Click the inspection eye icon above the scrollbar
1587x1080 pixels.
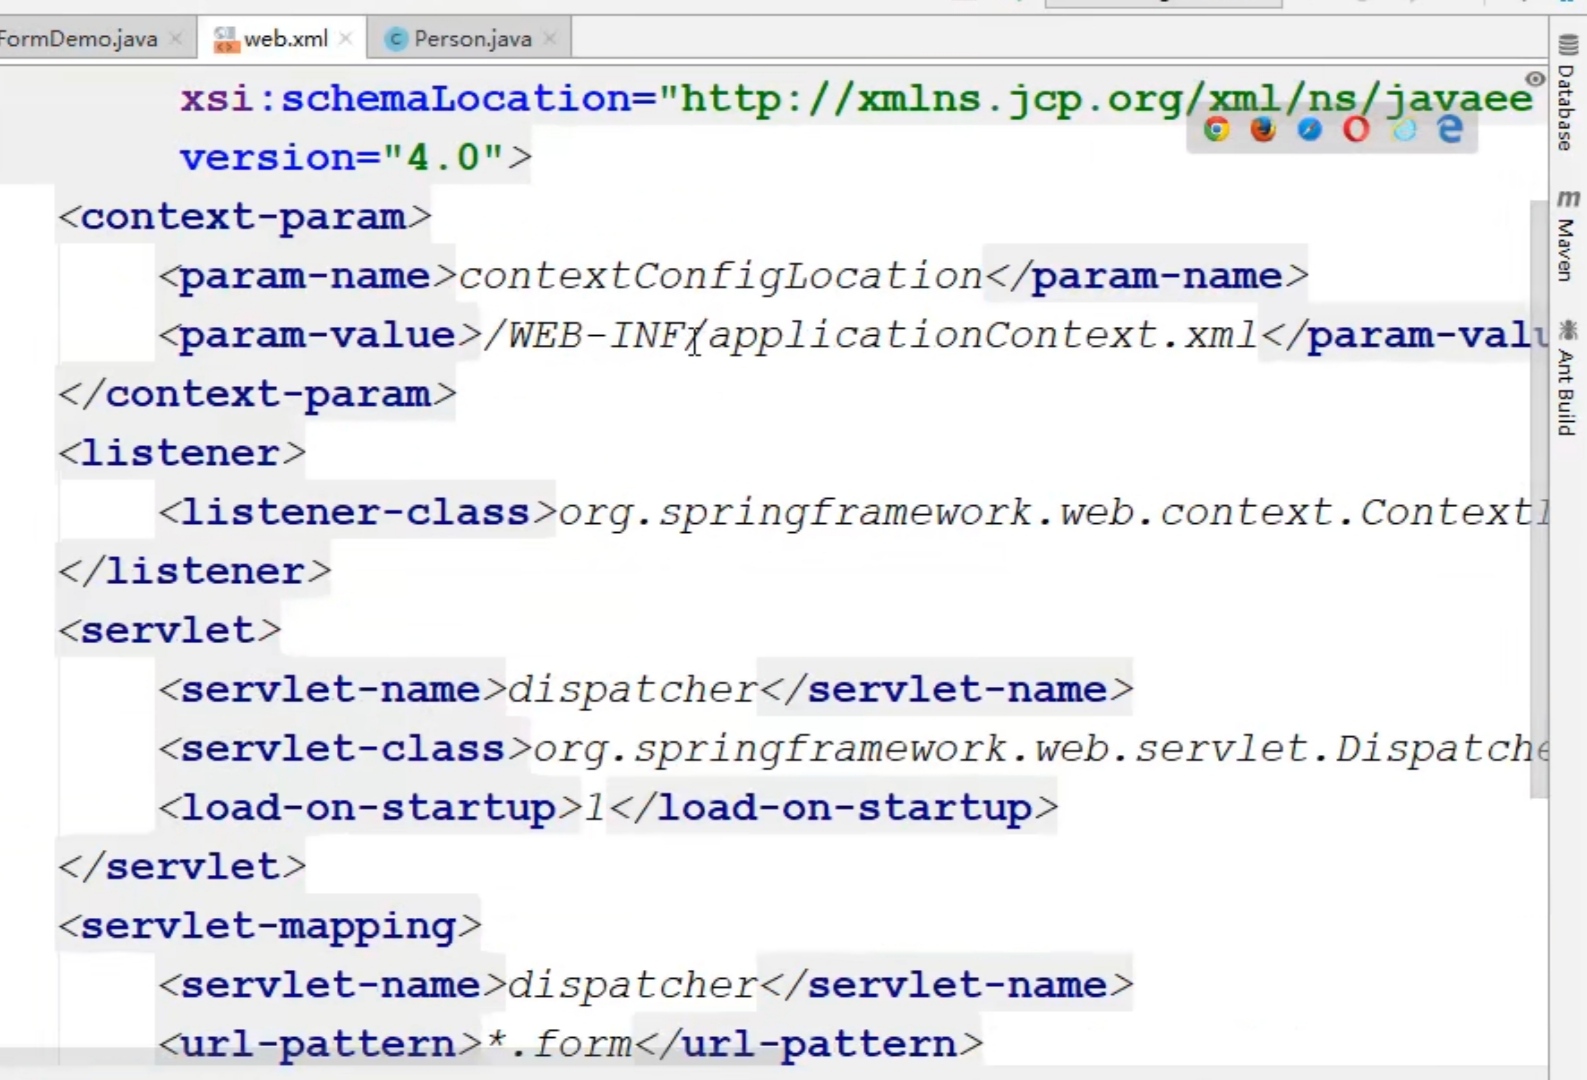1534,79
